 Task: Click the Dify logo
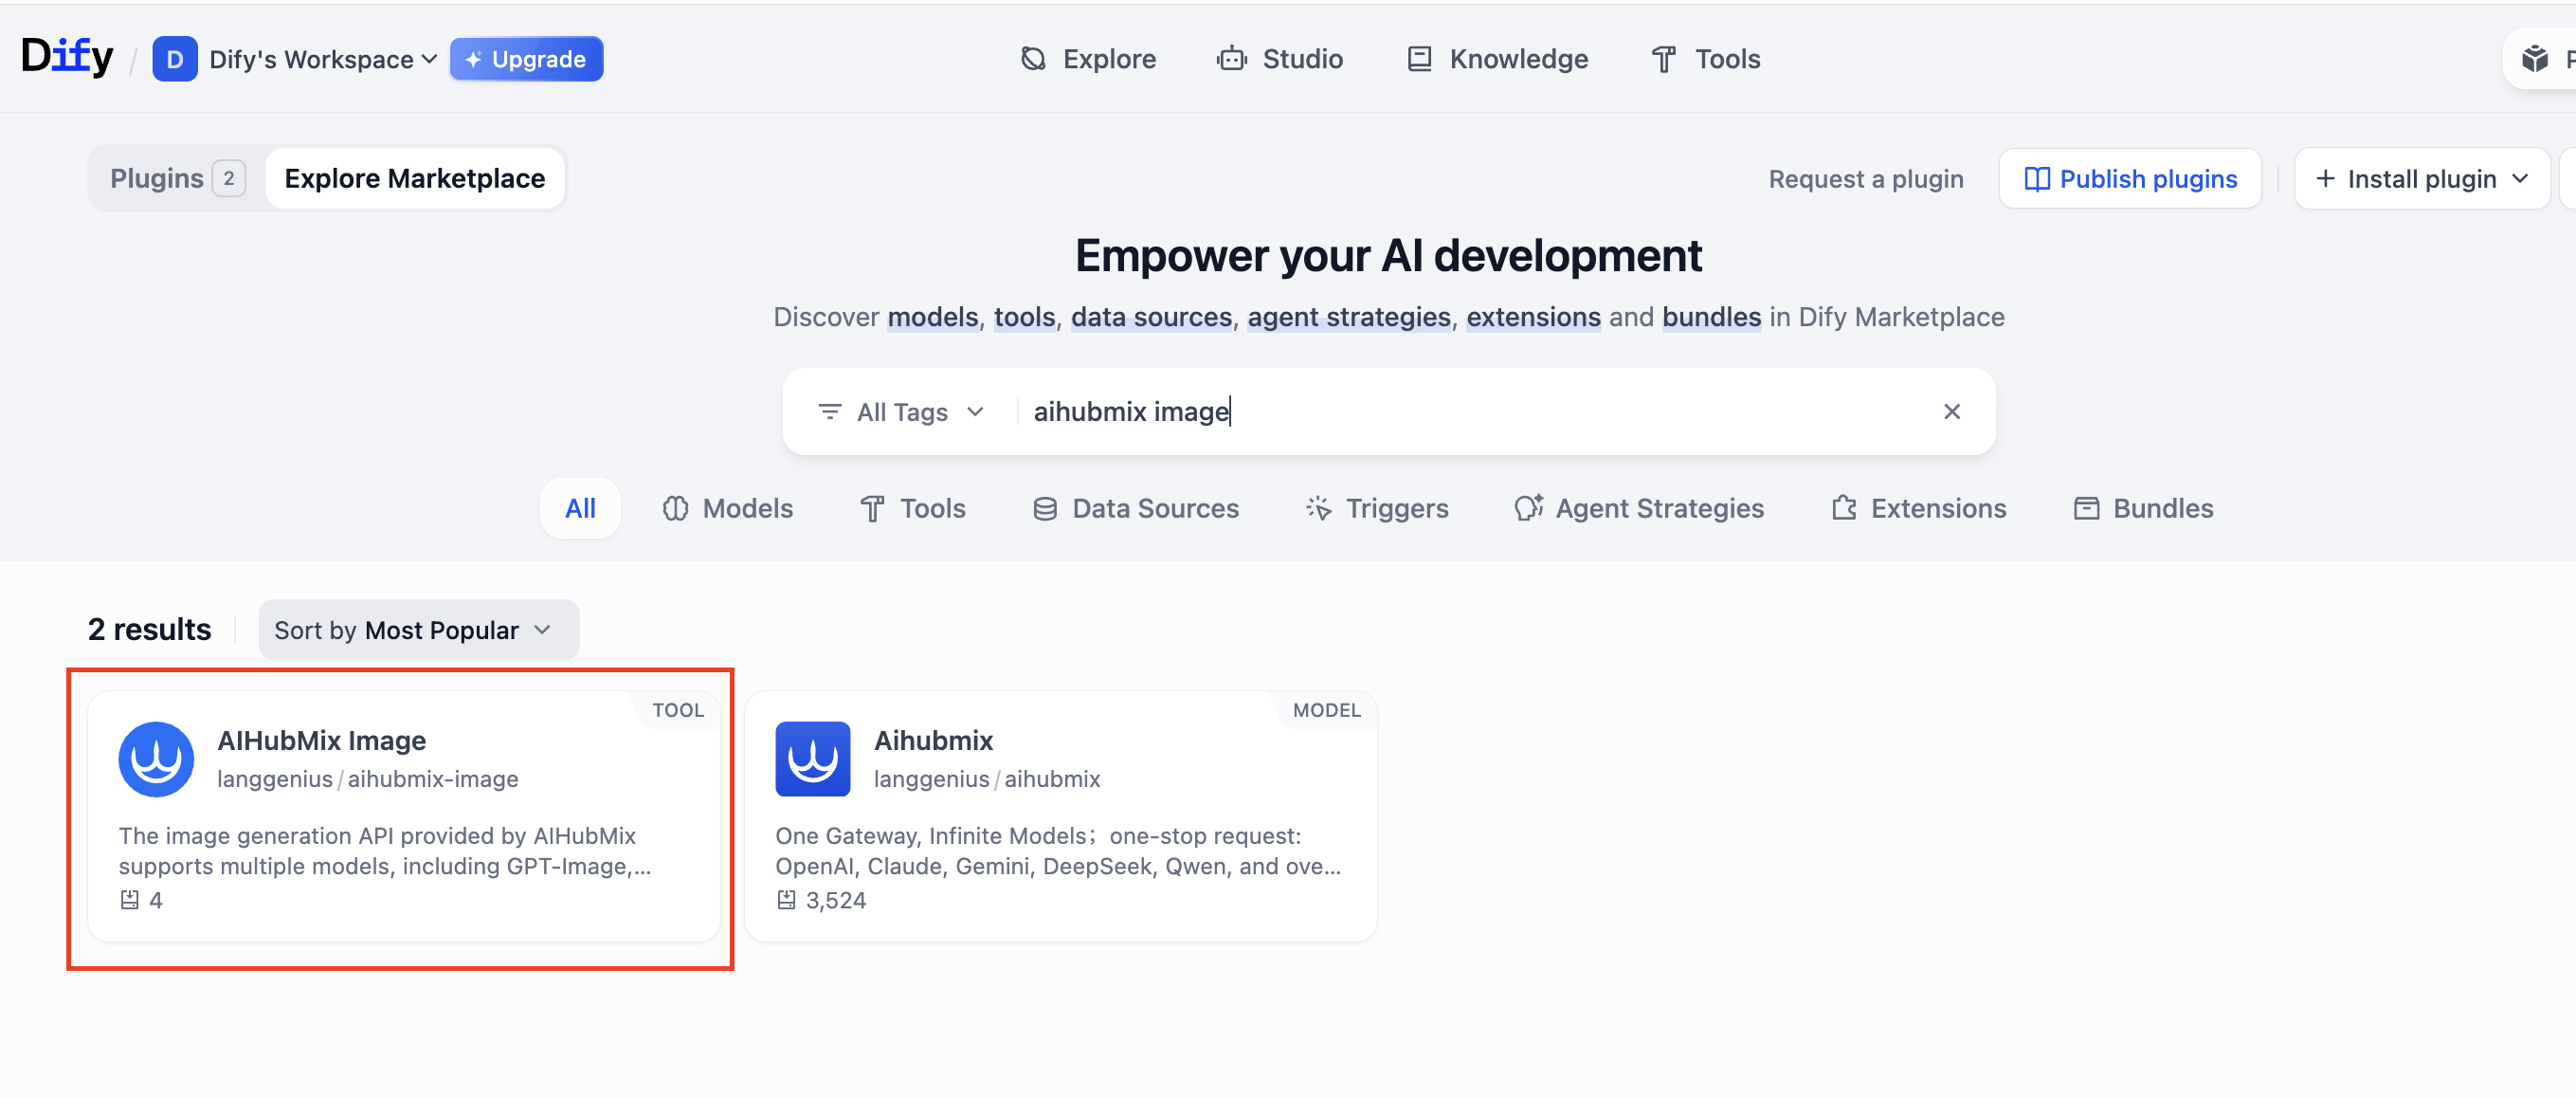(x=66, y=57)
